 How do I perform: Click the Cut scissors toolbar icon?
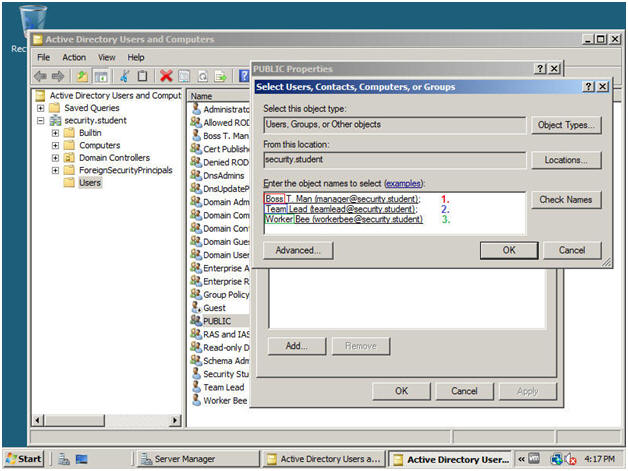pos(125,76)
